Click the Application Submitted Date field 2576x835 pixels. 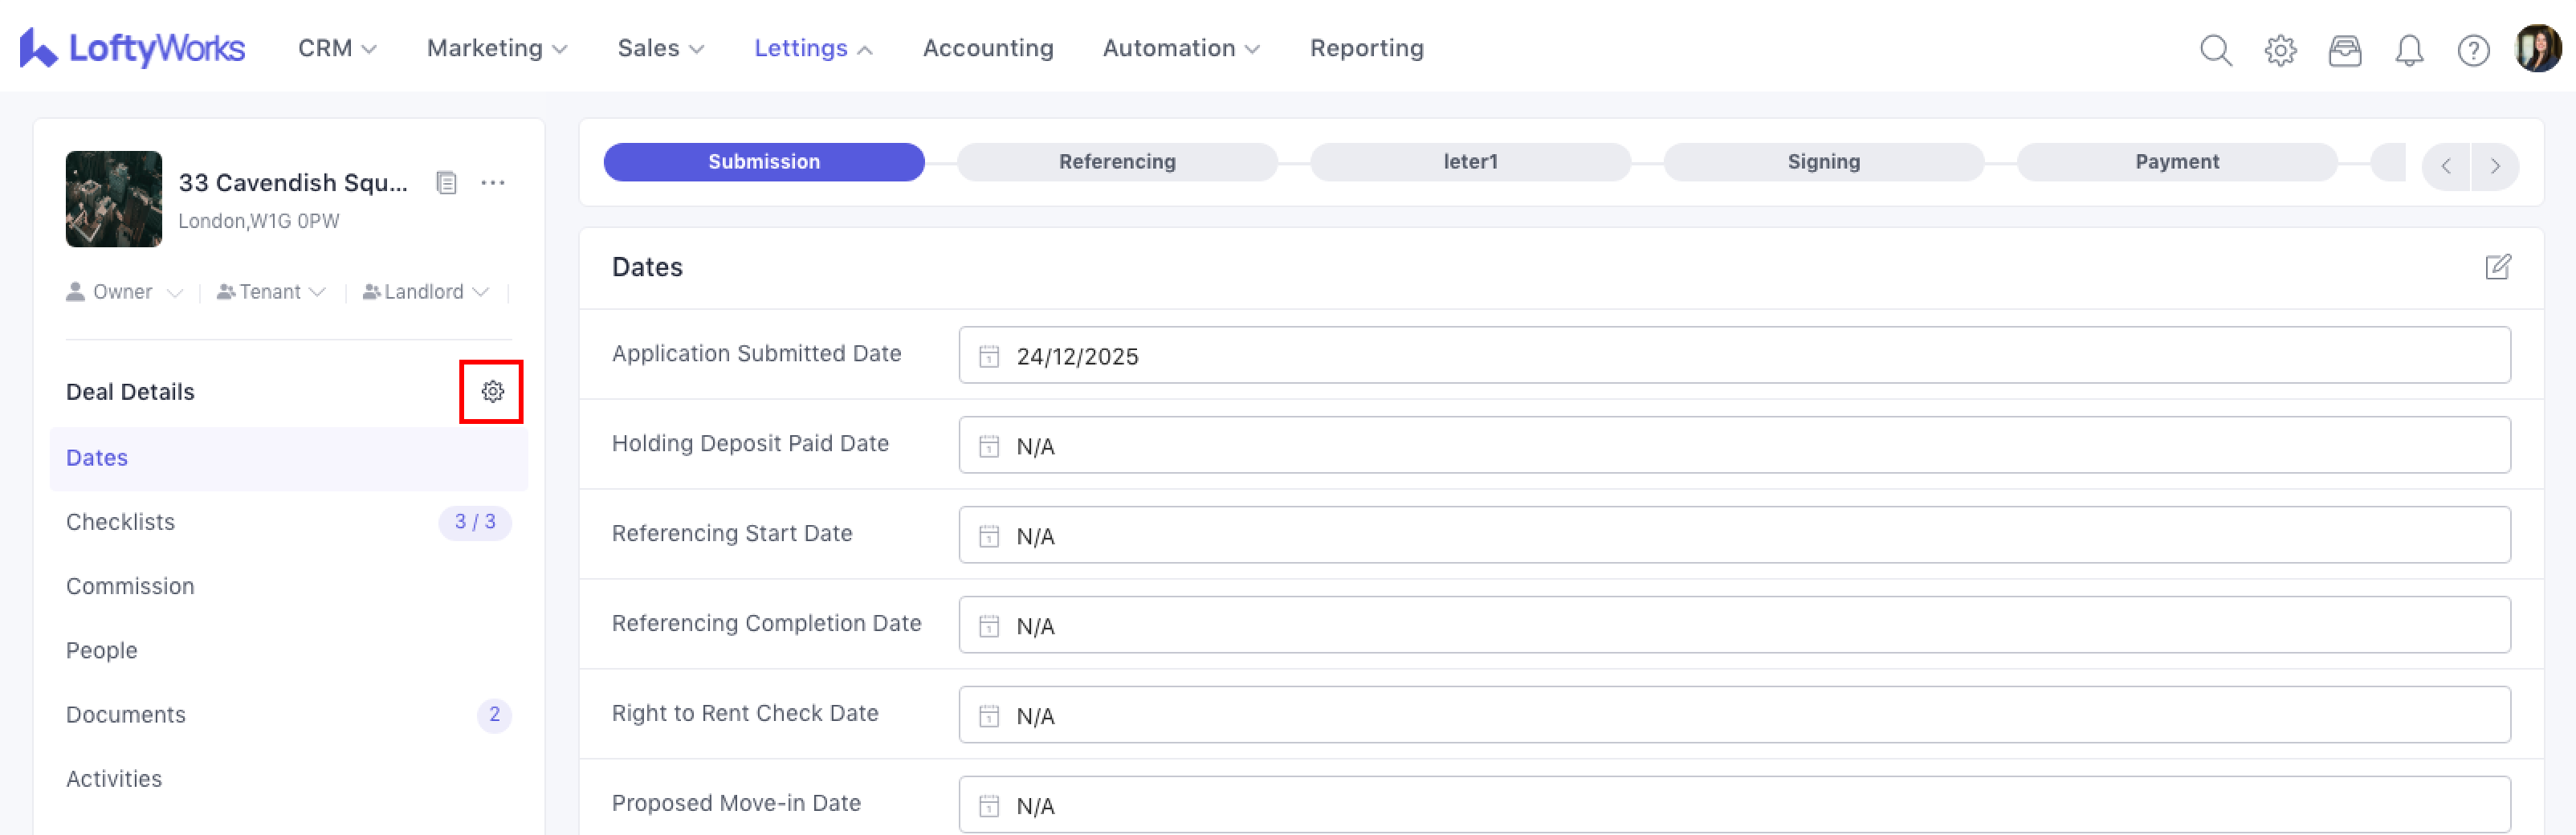[x=1733, y=356]
